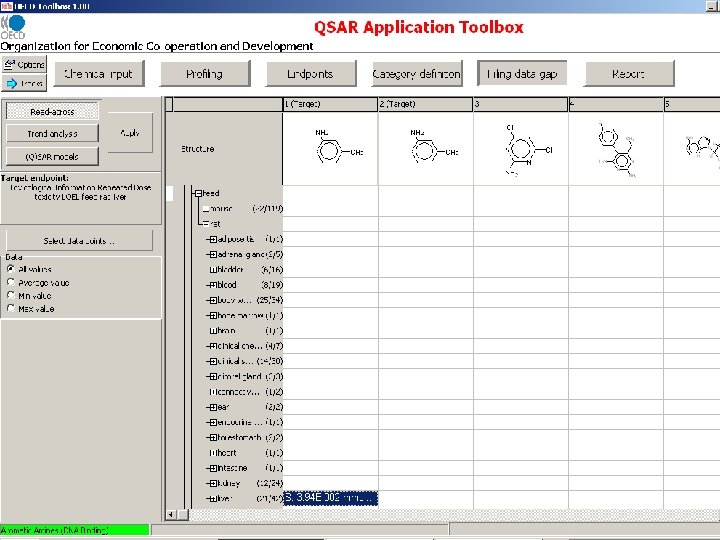
Task: Open the Category definition stage
Action: coord(417,73)
